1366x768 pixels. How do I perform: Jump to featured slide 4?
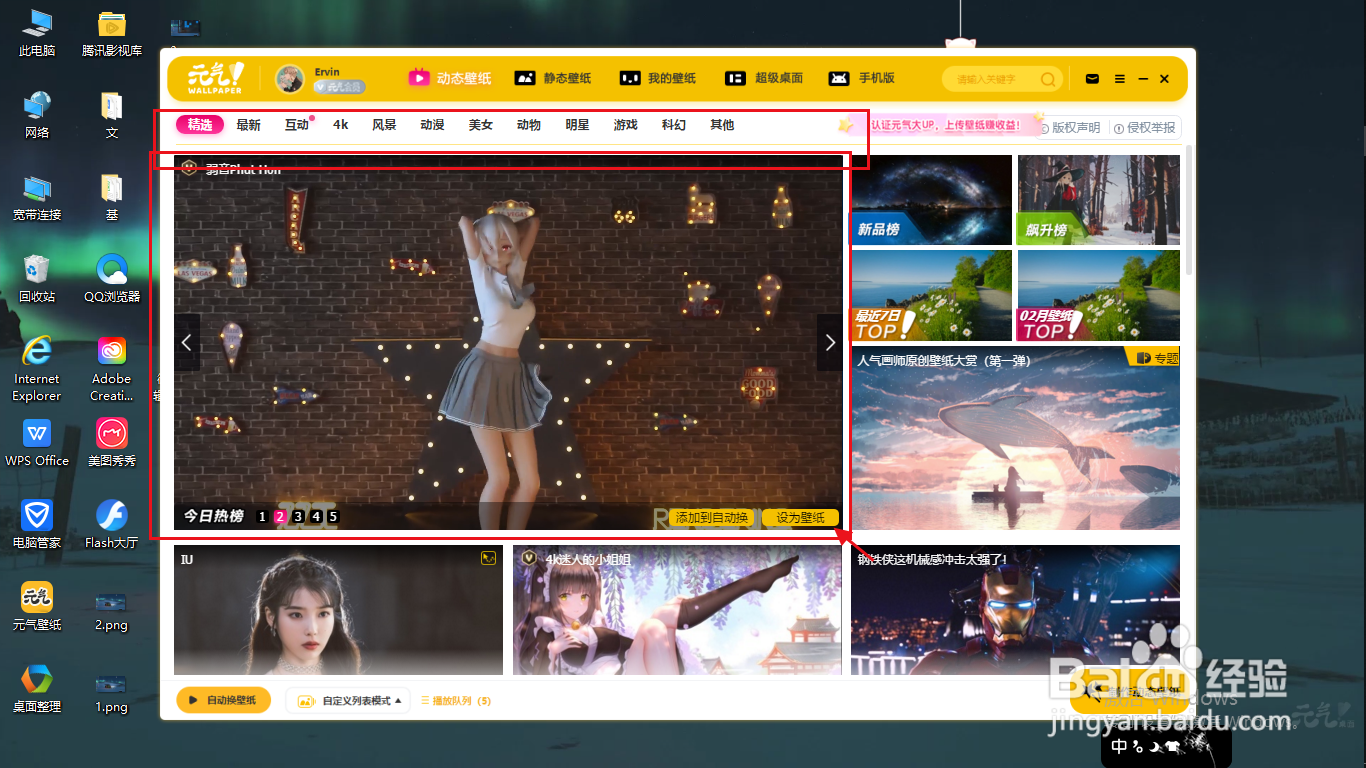coord(316,517)
